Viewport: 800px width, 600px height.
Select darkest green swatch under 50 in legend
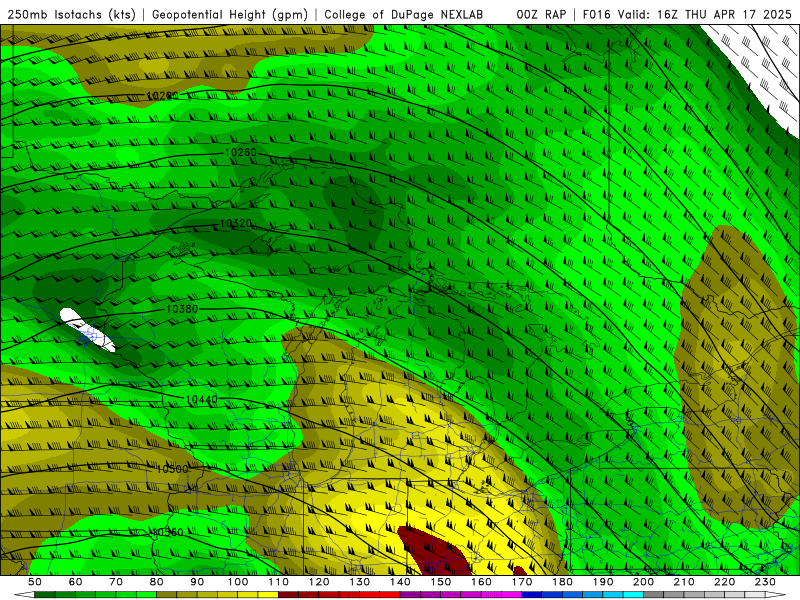45,595
